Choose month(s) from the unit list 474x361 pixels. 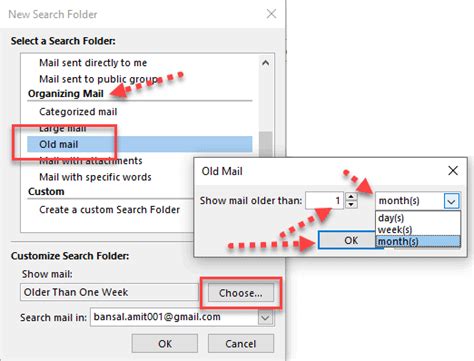[x=418, y=241]
